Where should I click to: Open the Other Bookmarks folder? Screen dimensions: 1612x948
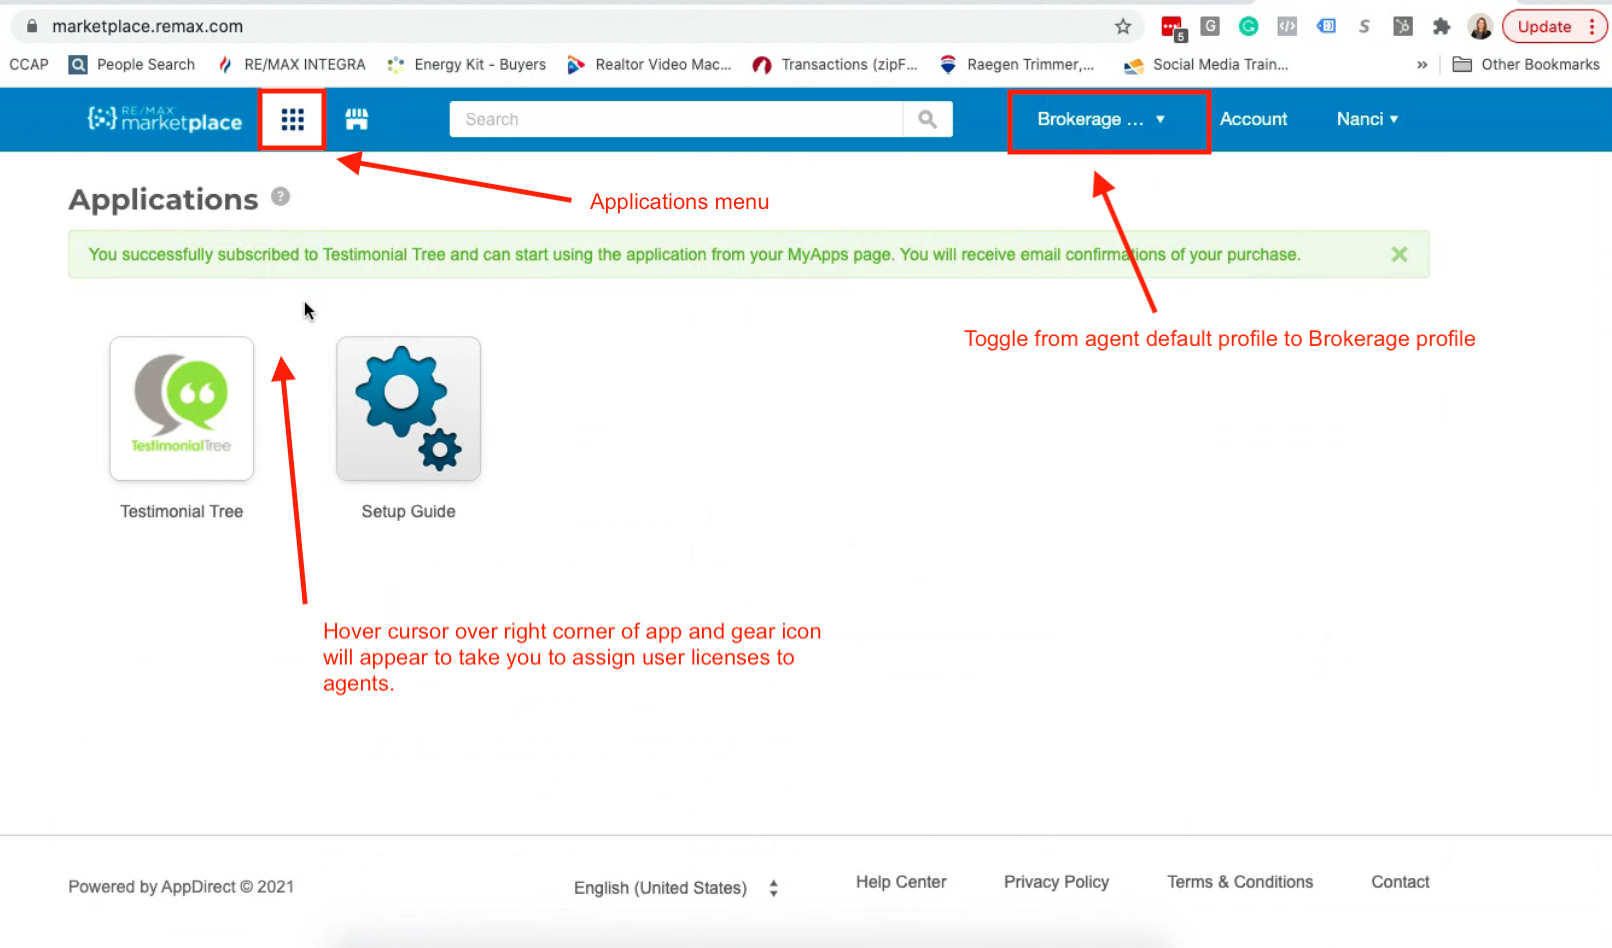pyautogui.click(x=1526, y=65)
